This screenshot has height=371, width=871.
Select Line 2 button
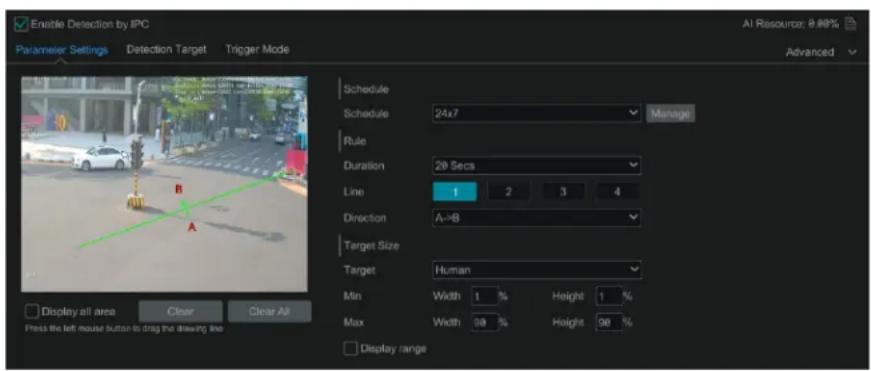point(508,192)
